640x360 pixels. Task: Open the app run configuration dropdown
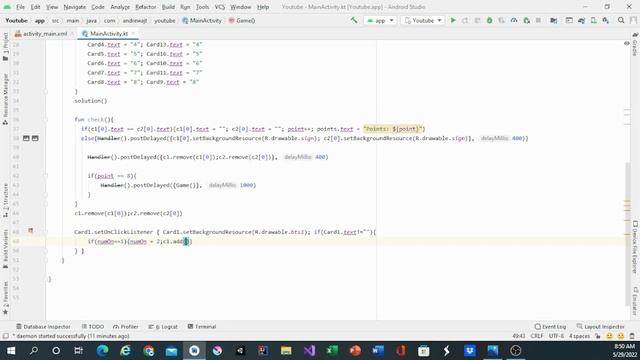pyautogui.click(x=380, y=20)
